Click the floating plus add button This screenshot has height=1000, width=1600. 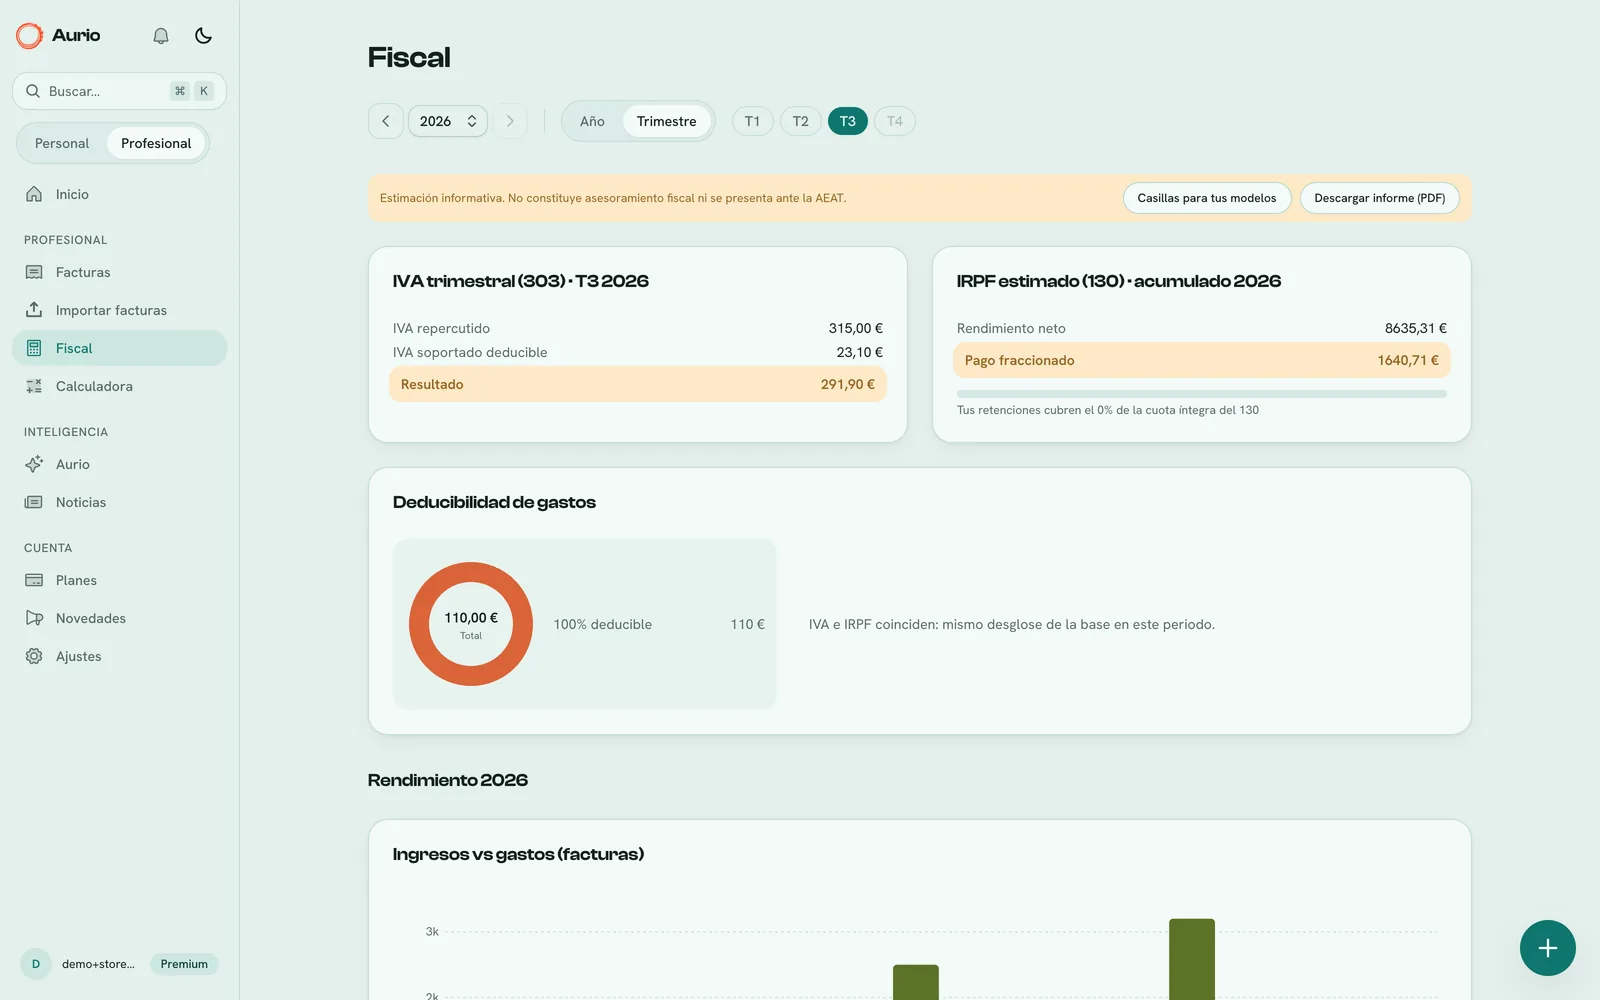pyautogui.click(x=1547, y=948)
